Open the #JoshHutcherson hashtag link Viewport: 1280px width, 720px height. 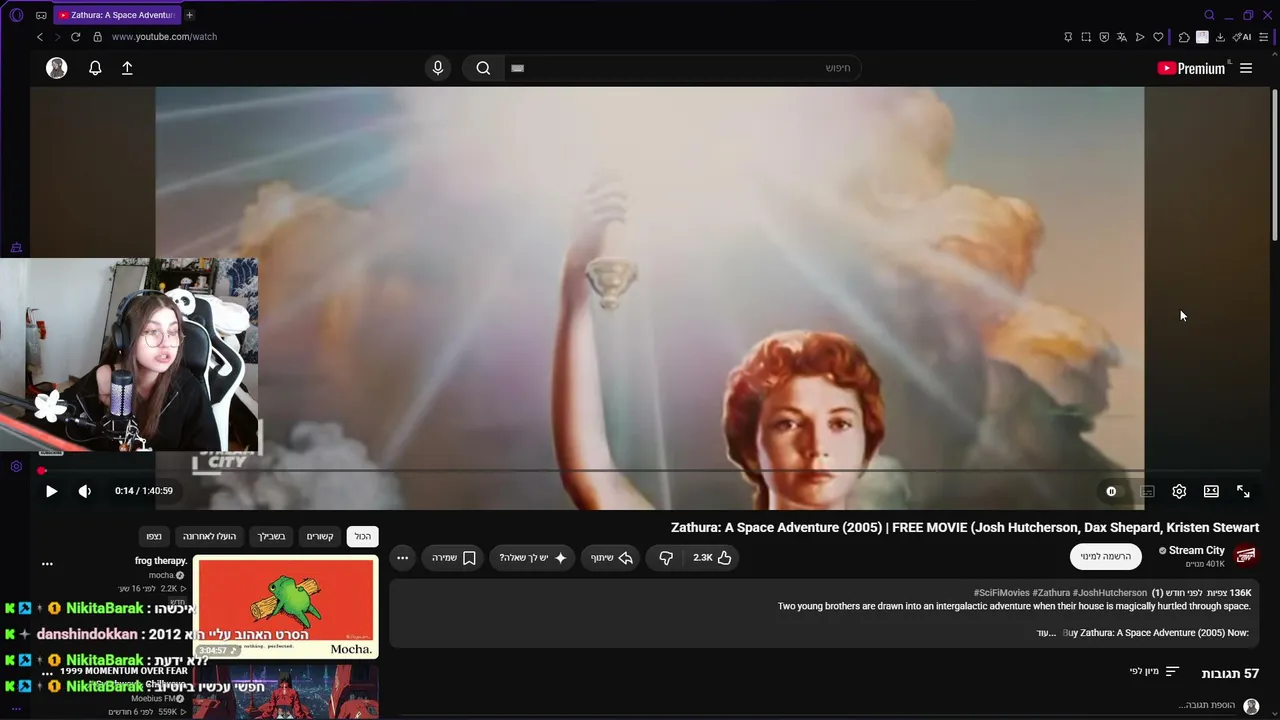pos(1110,593)
